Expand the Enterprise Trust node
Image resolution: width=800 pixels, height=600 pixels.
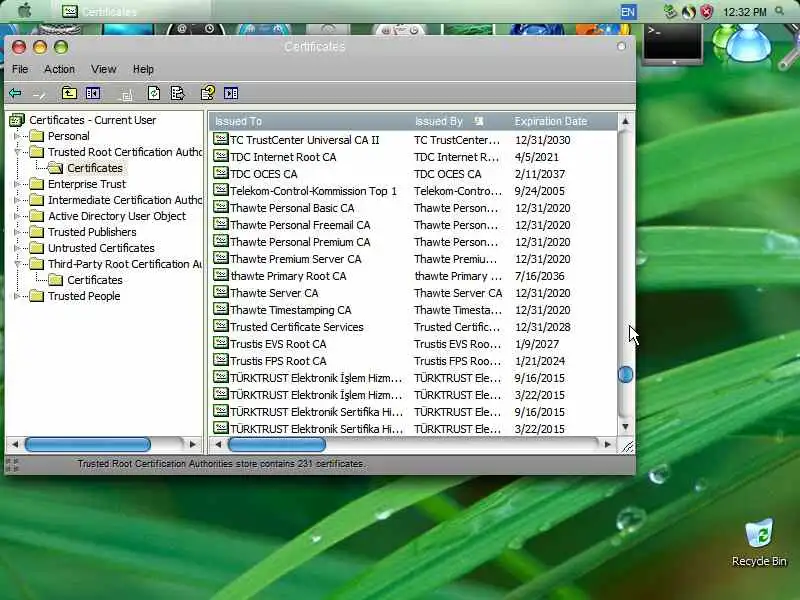pyautogui.click(x=17, y=184)
